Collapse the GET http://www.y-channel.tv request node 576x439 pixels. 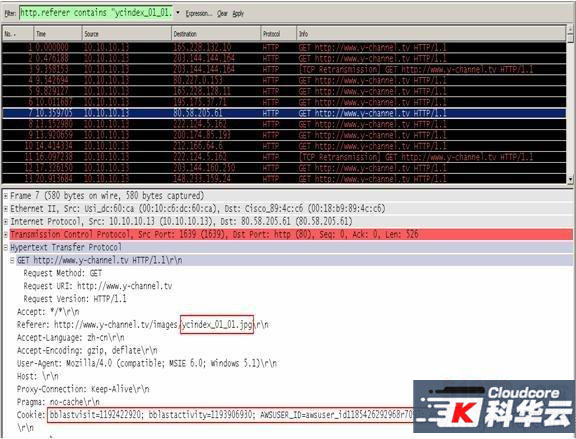tap(12, 260)
